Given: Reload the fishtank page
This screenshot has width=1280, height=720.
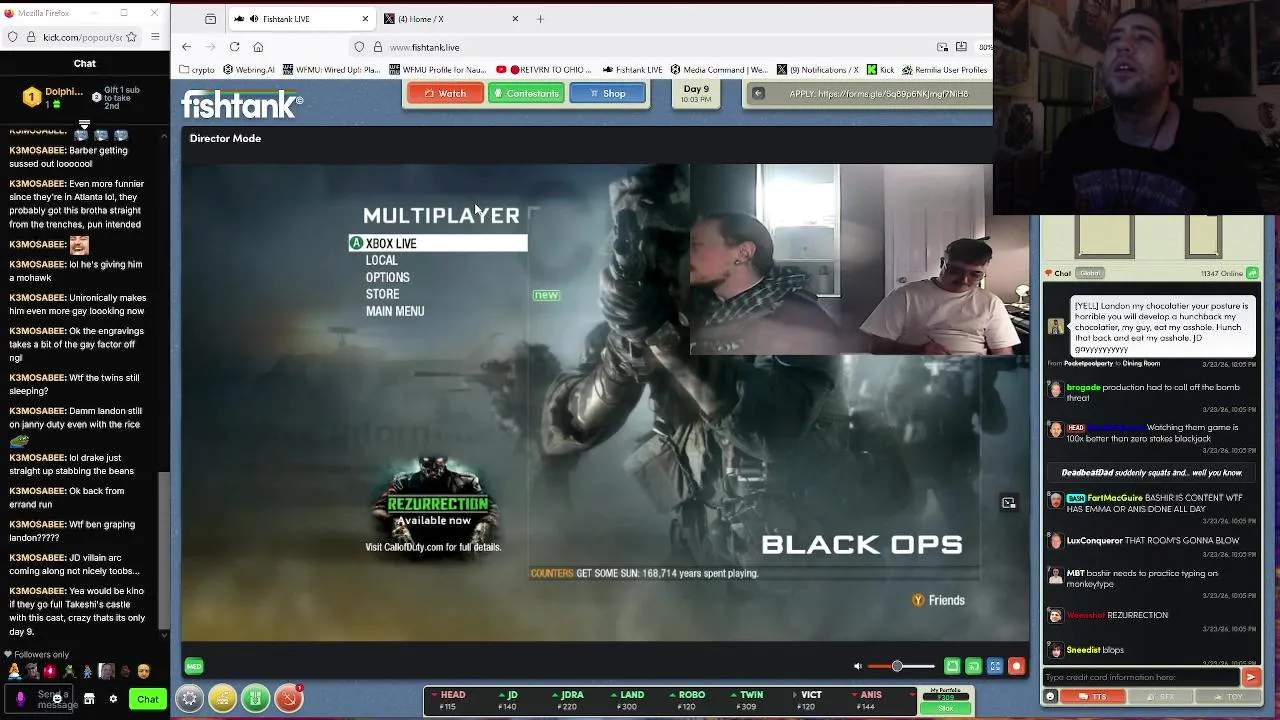Looking at the screenshot, I should click(234, 47).
